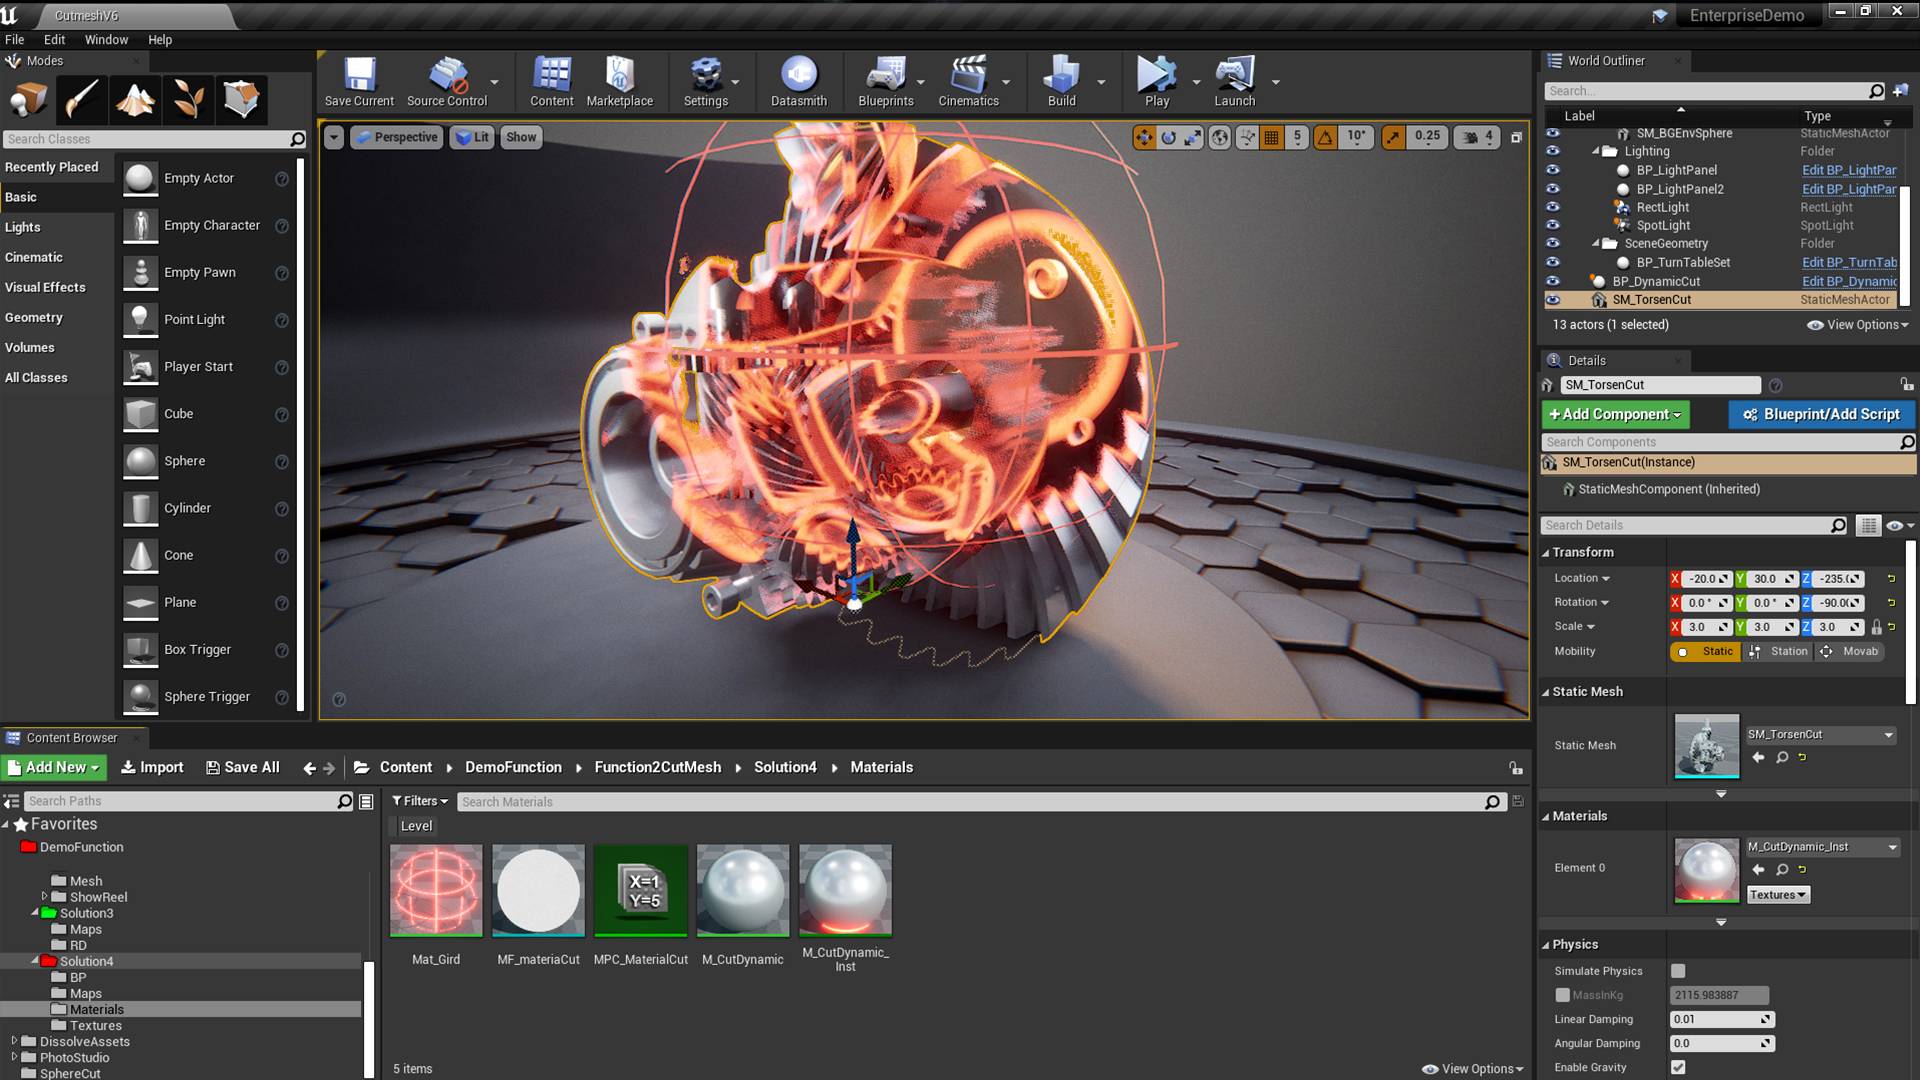The image size is (1920, 1080).
Task: Open Edit menu
Action: coord(54,40)
